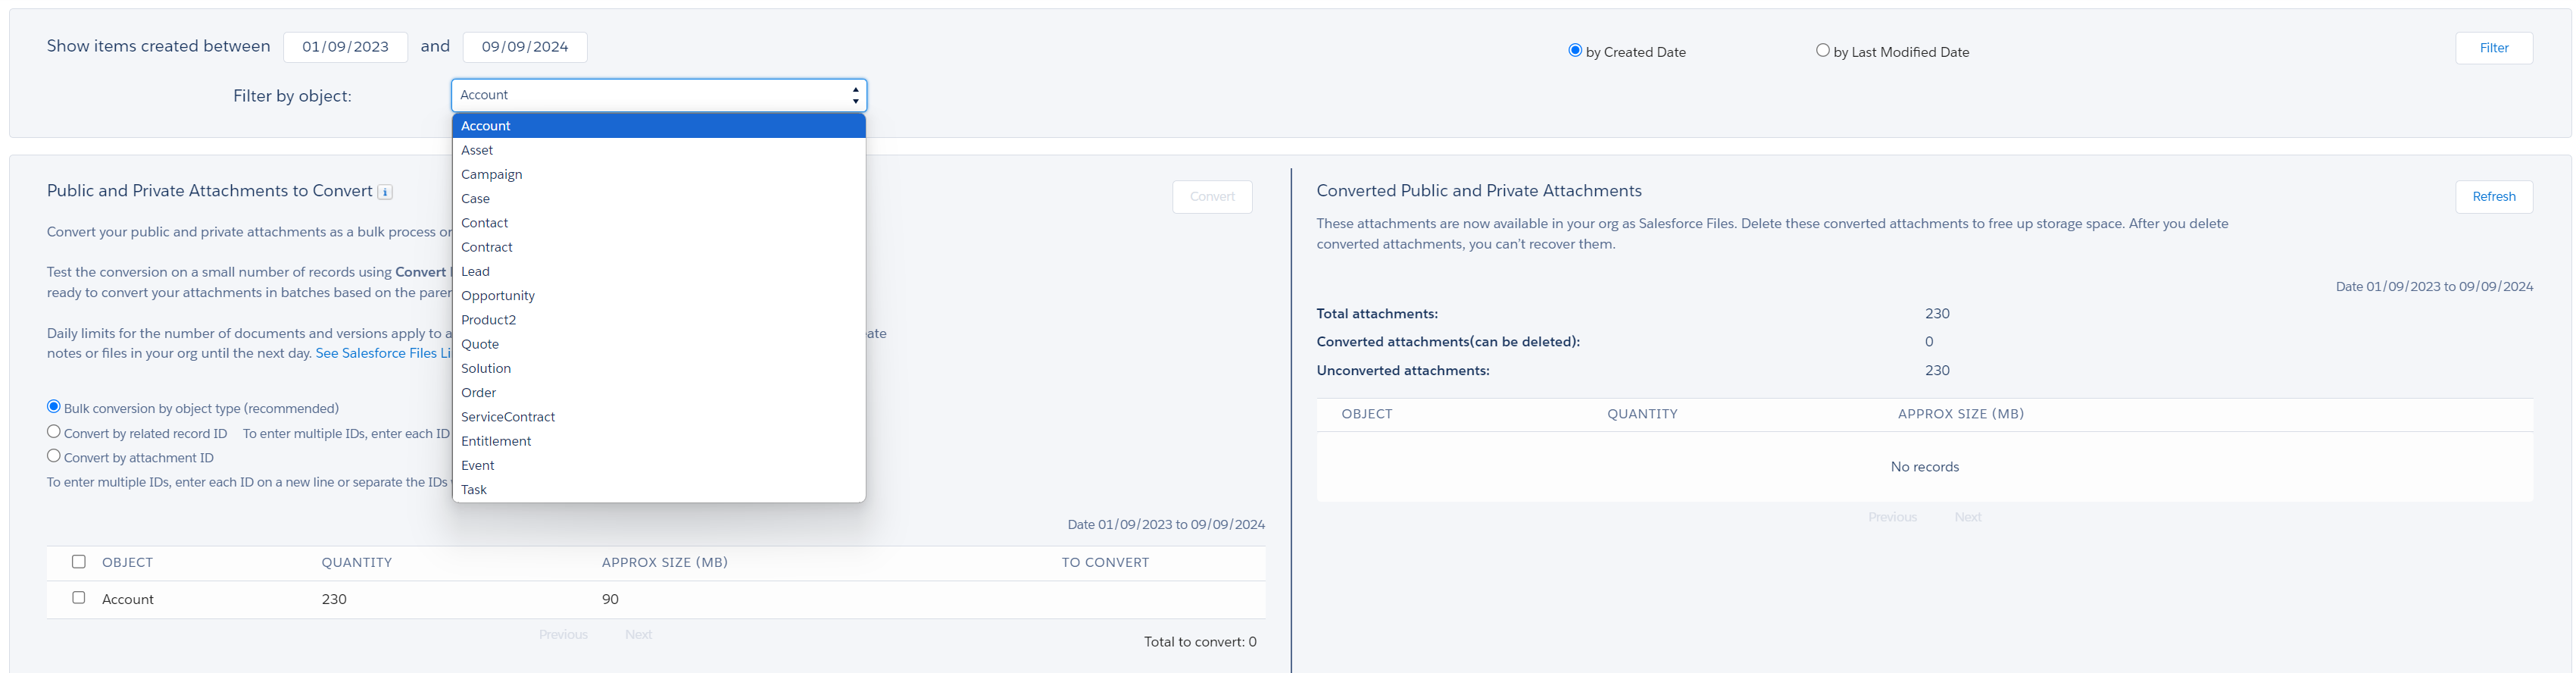The width and height of the screenshot is (2576, 673).
Task: Click the info icon beside Attachments to Convert
Action: pos(385,192)
